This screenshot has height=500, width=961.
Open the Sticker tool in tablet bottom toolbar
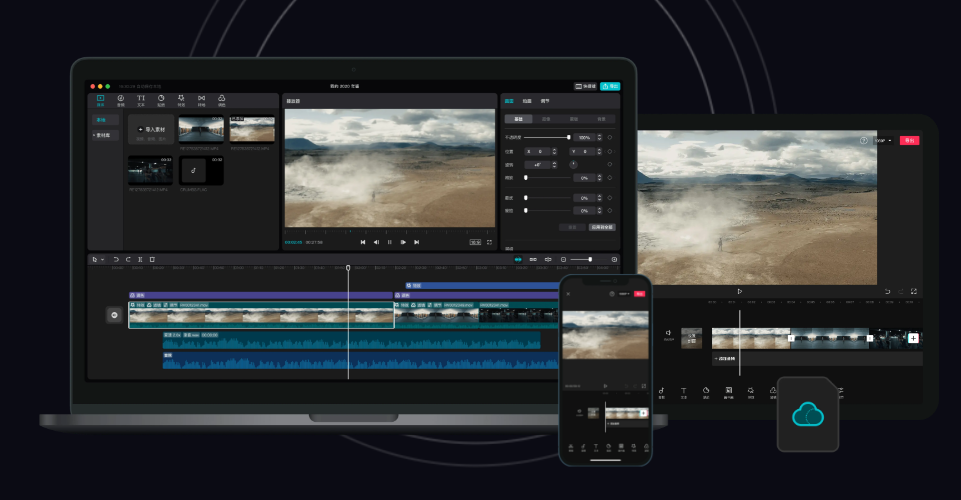coord(706,393)
